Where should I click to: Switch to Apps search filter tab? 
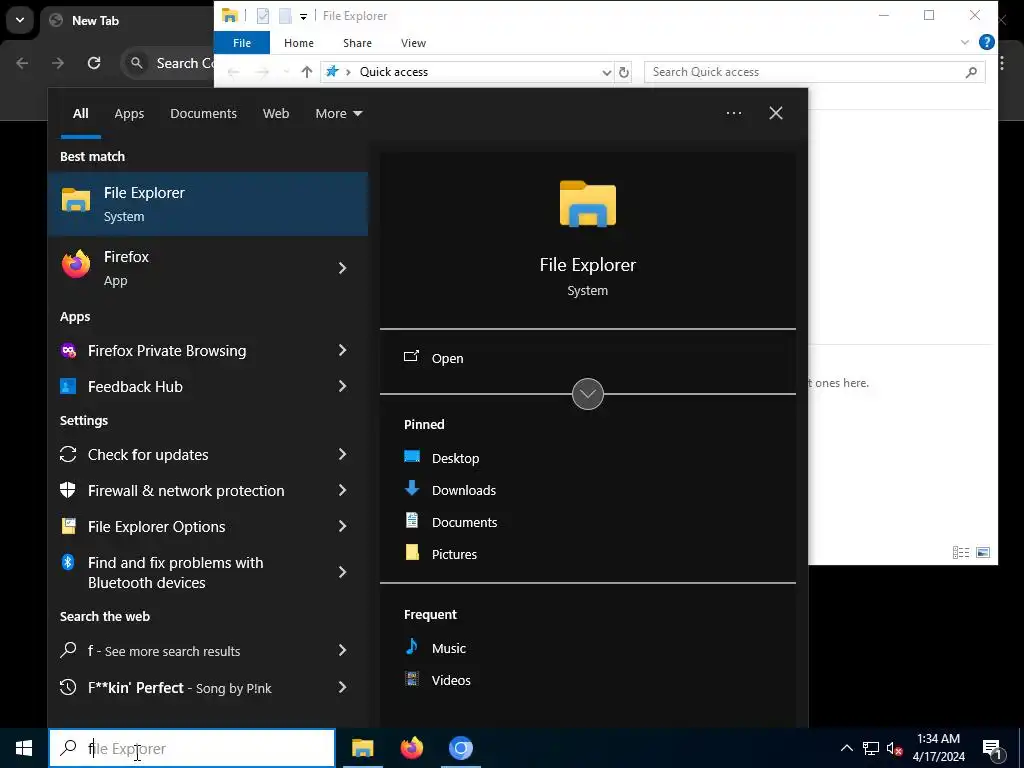(129, 114)
